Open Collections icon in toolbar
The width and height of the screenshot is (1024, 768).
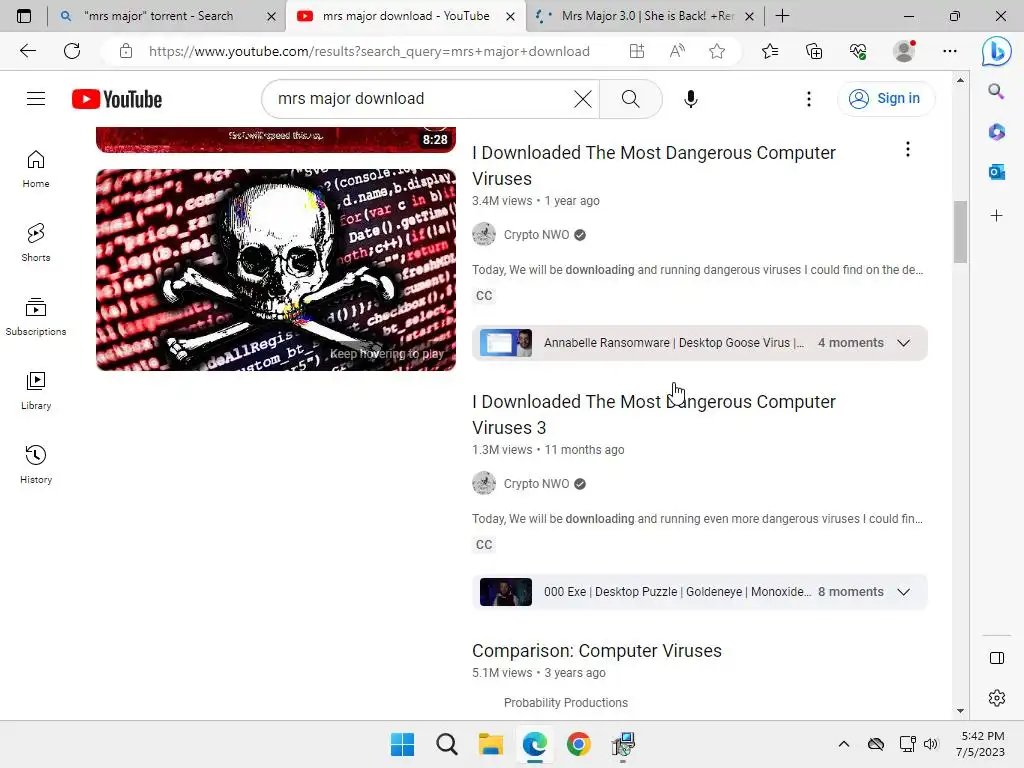(814, 51)
